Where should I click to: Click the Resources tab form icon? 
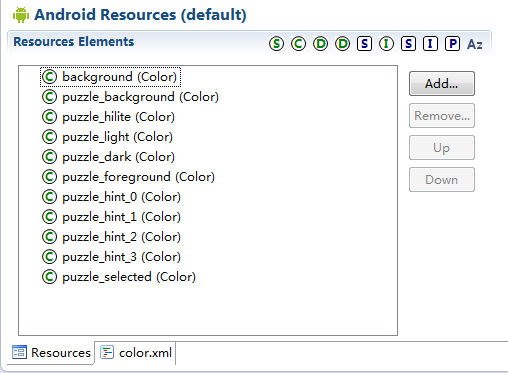click(x=19, y=352)
